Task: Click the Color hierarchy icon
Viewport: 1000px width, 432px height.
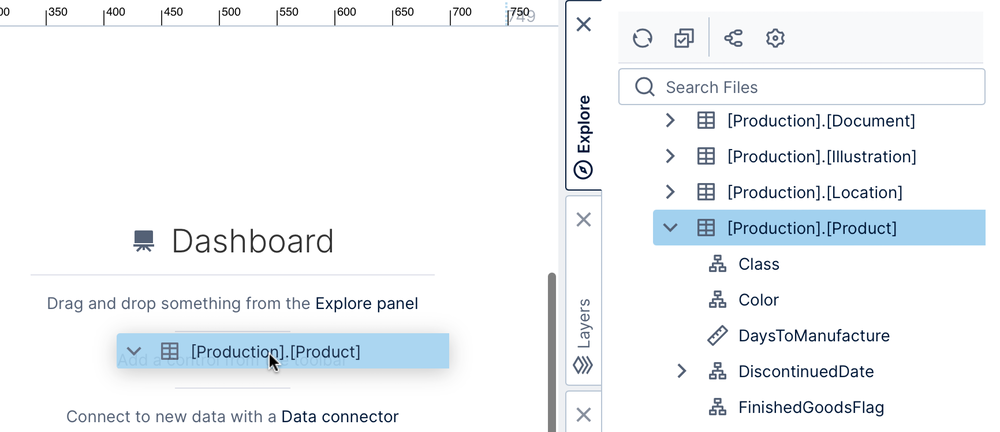Action: click(717, 300)
